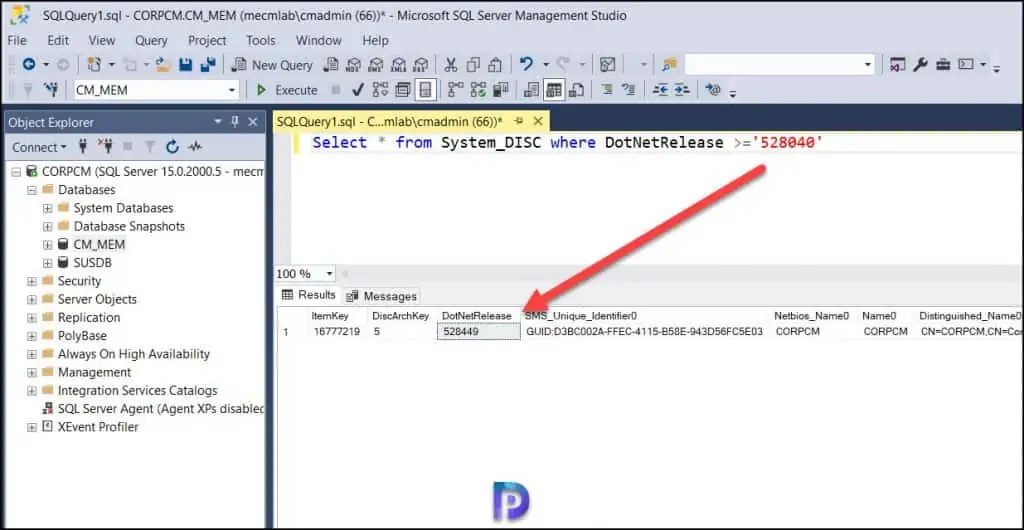Open the Tools menu
The height and width of the screenshot is (530, 1024).
[x=261, y=40]
